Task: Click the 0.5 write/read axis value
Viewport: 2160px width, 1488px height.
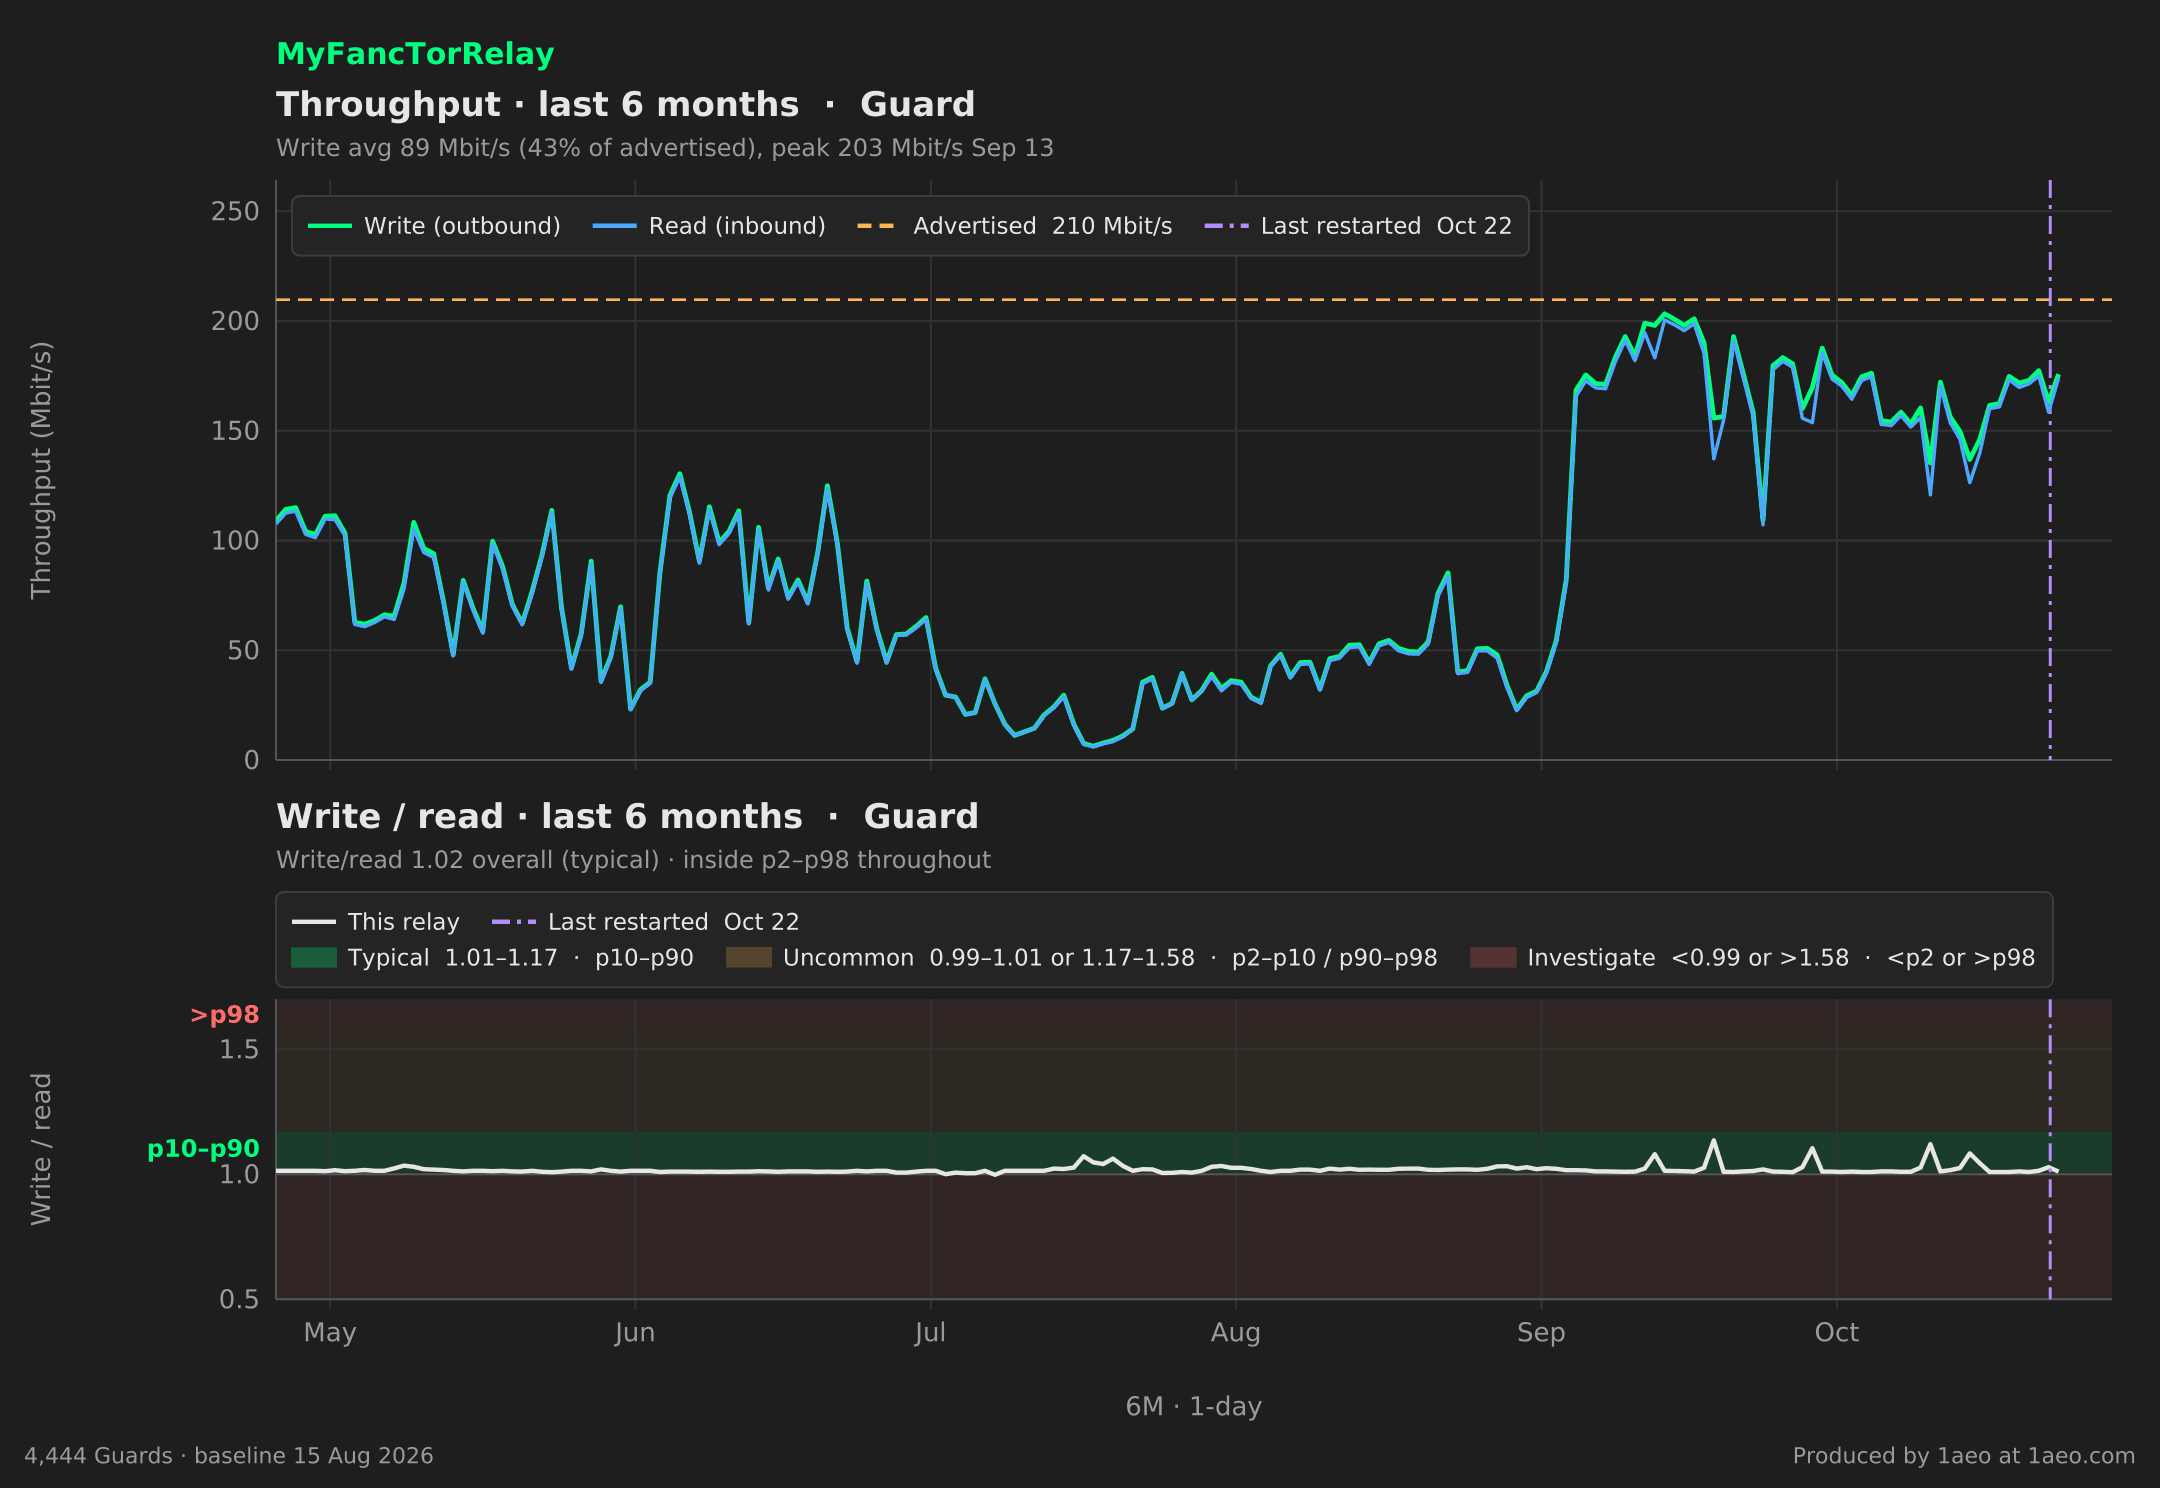Action: point(239,1300)
